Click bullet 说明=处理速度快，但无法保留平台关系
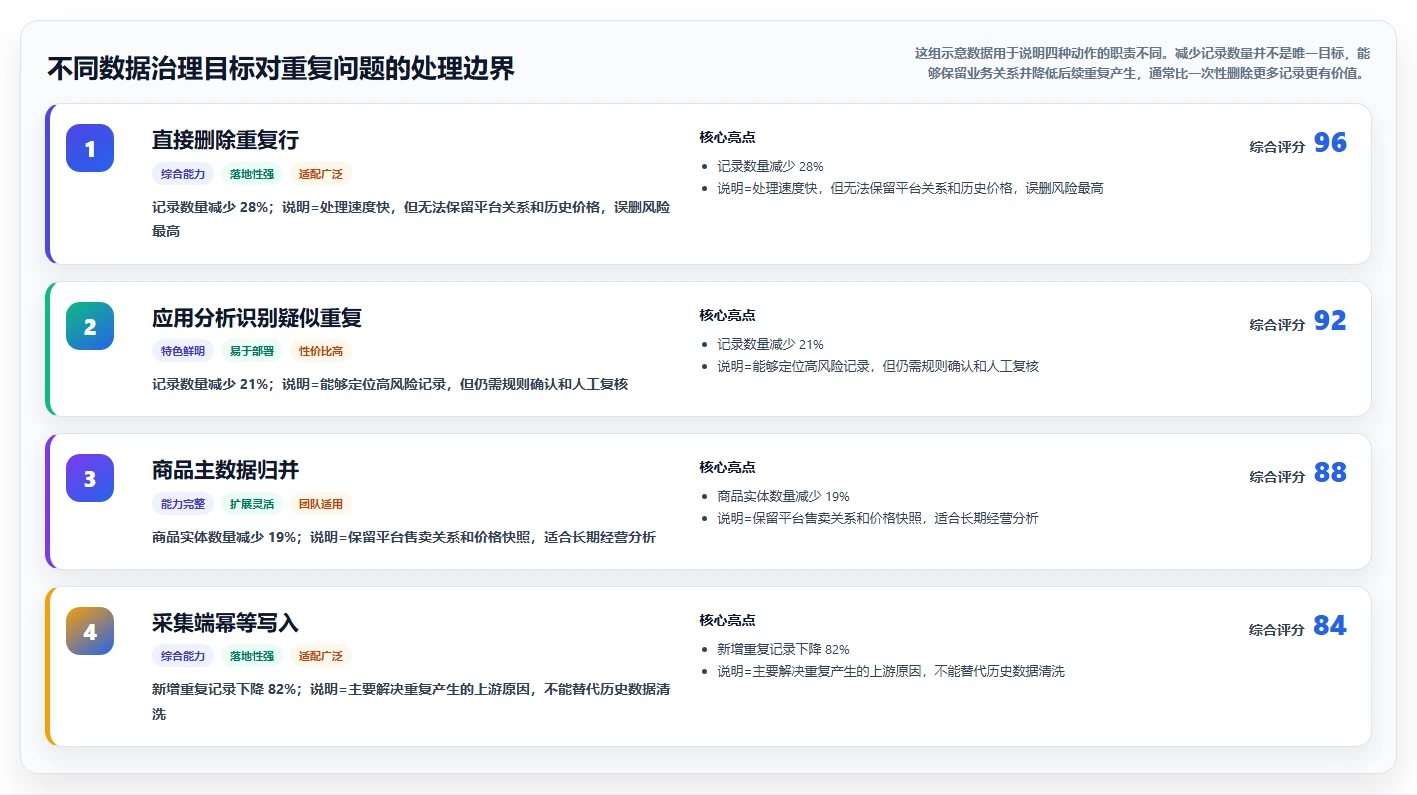1417x795 pixels. [x=910, y=188]
